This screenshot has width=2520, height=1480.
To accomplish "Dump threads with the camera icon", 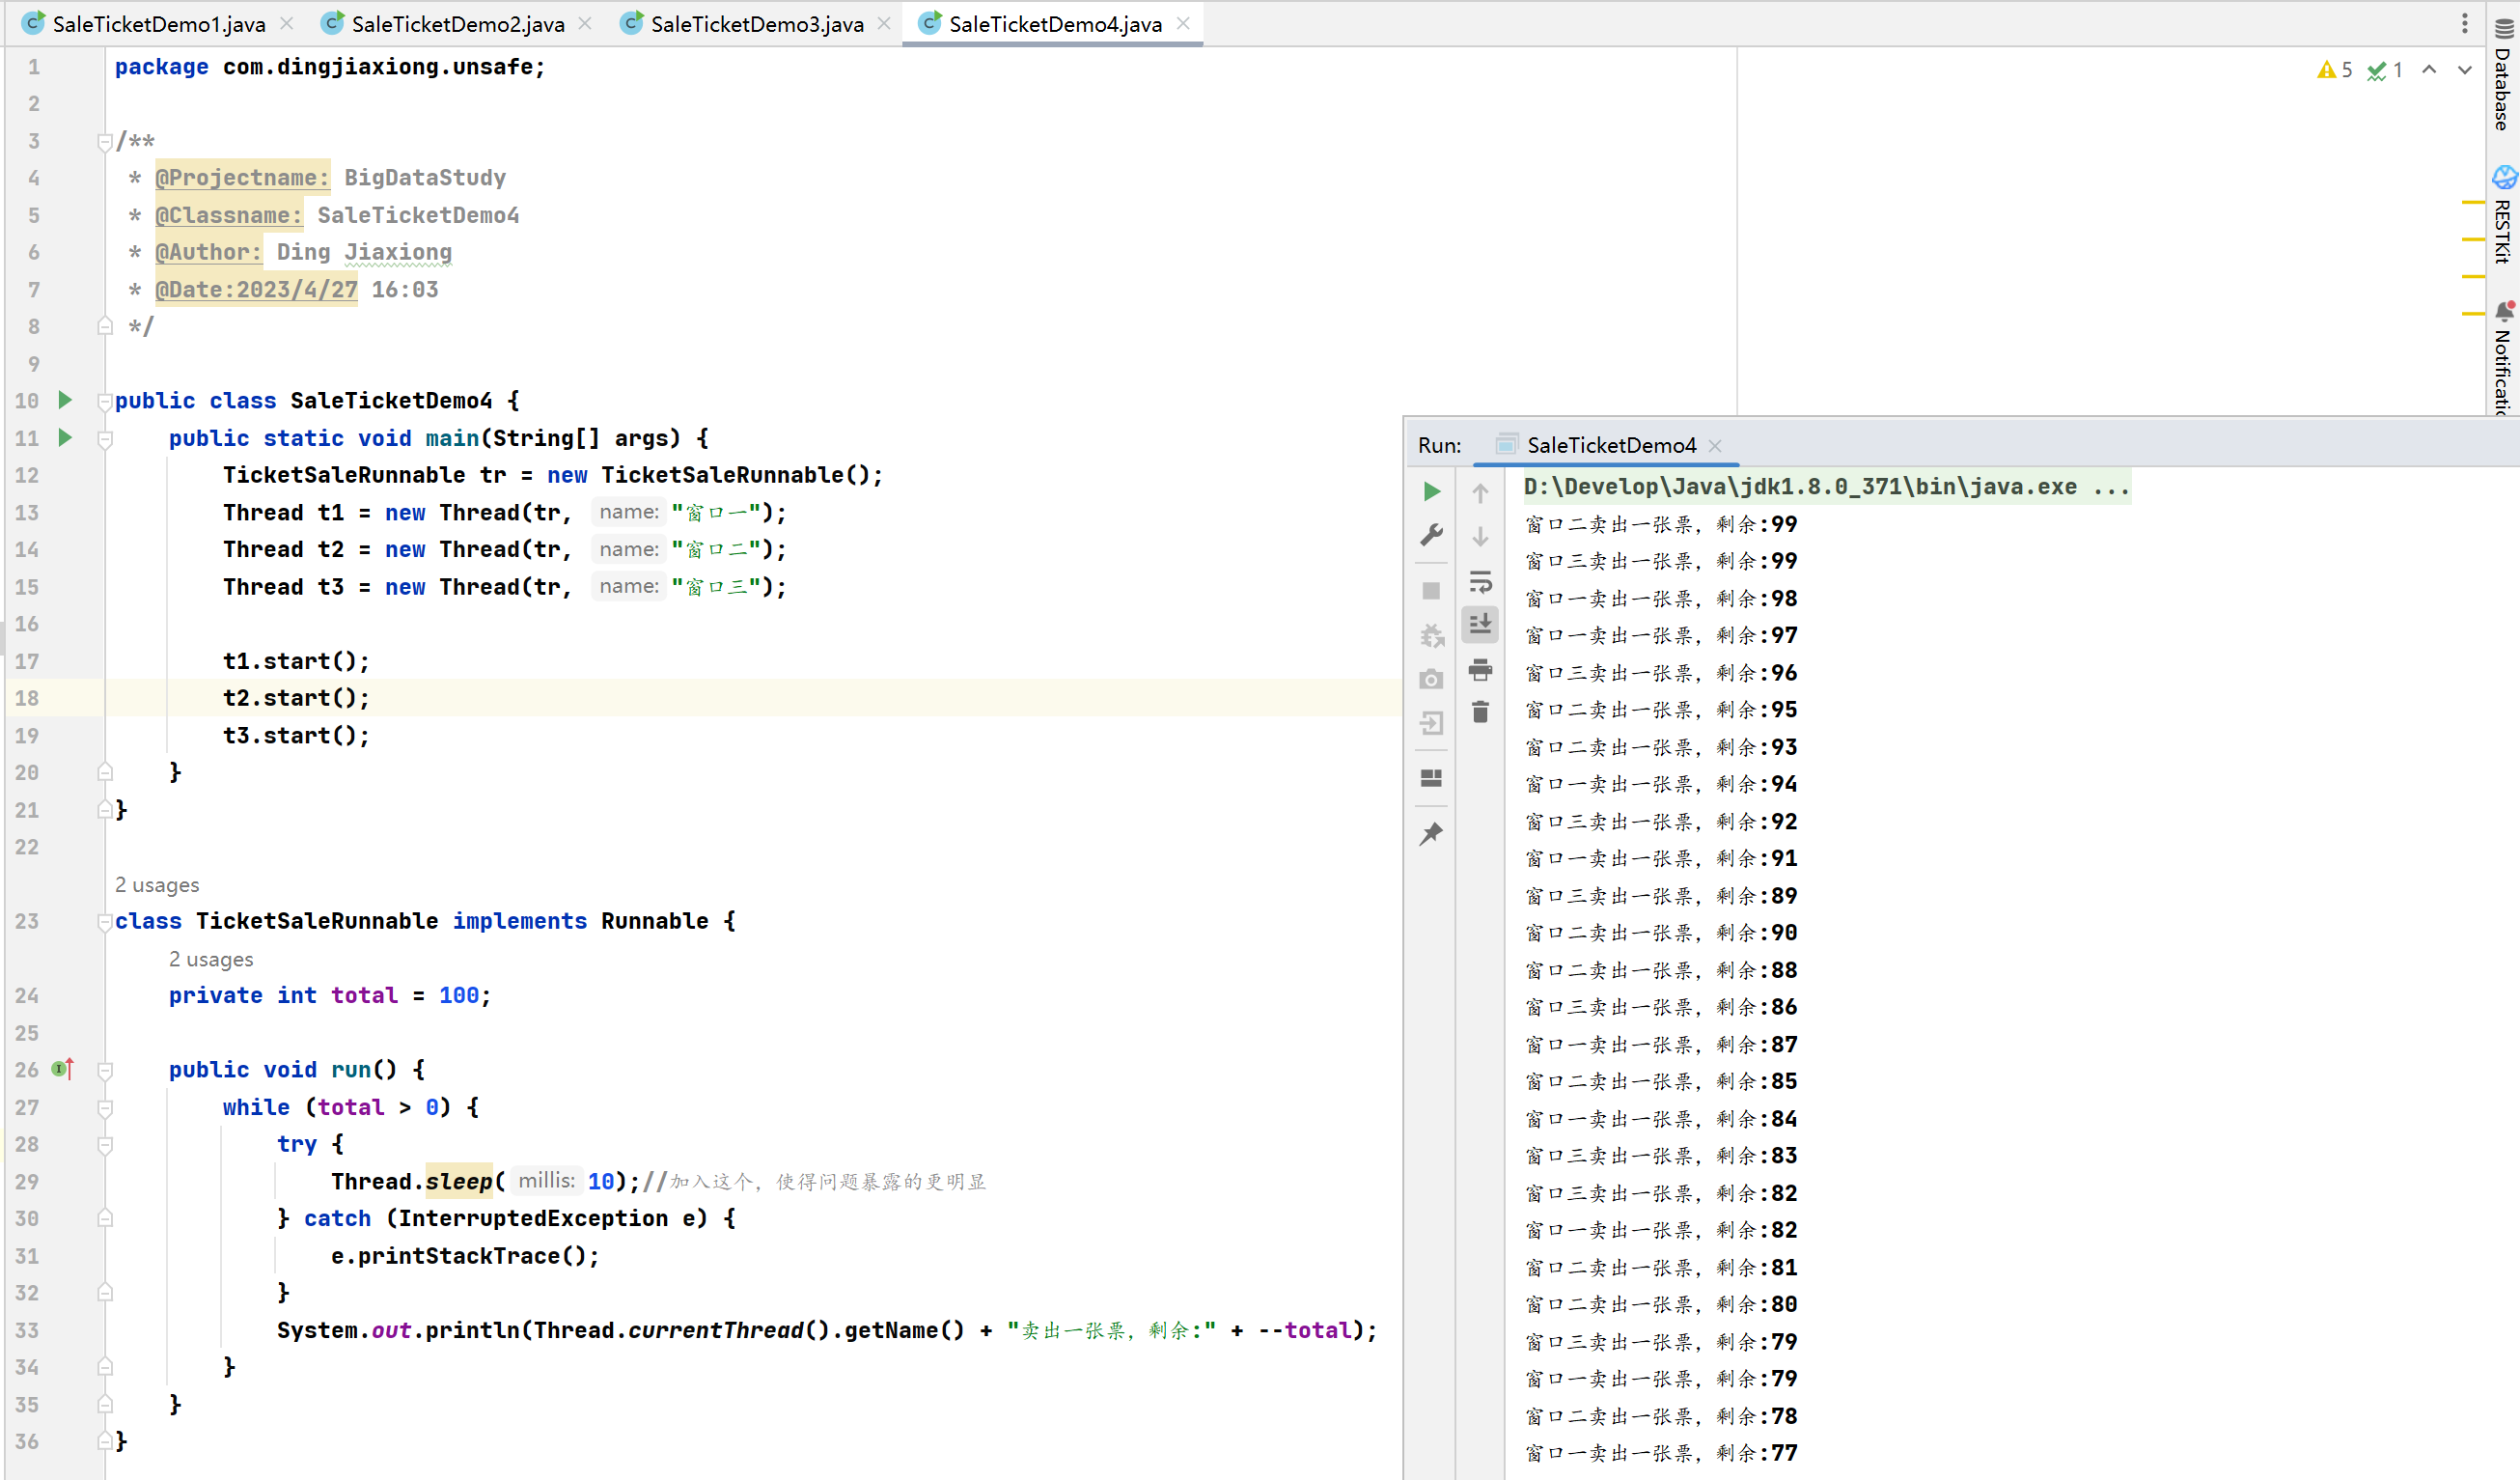I will (1431, 679).
